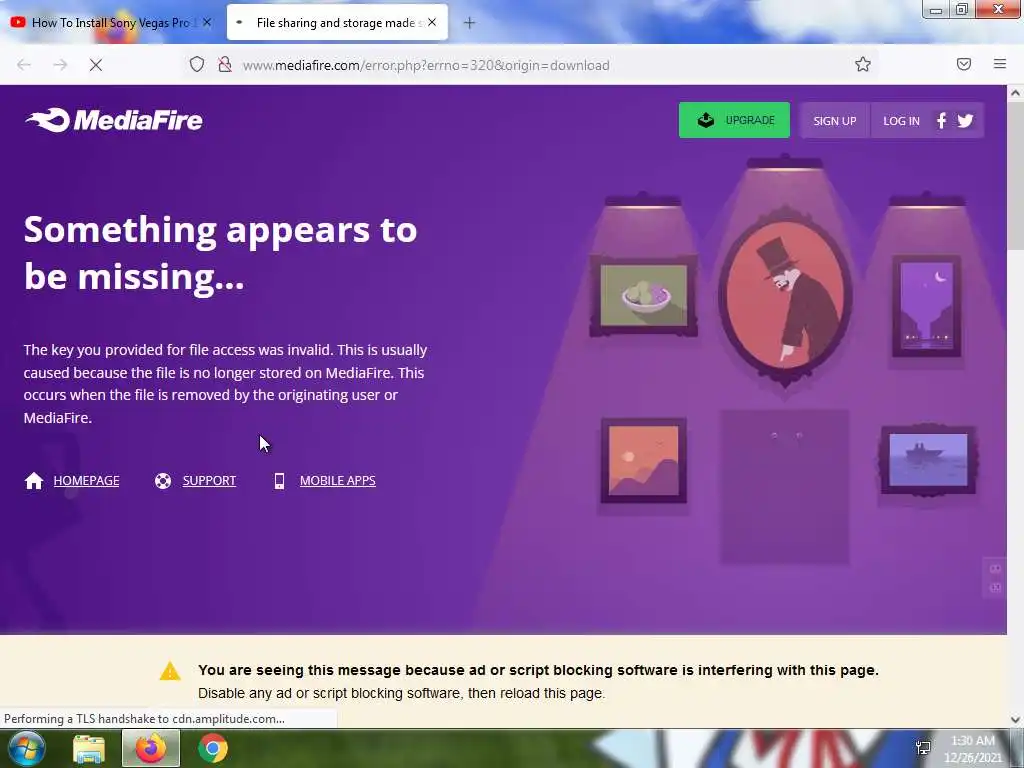Open MOBILE APPS link
The width and height of the screenshot is (1024, 768).
[x=338, y=481]
